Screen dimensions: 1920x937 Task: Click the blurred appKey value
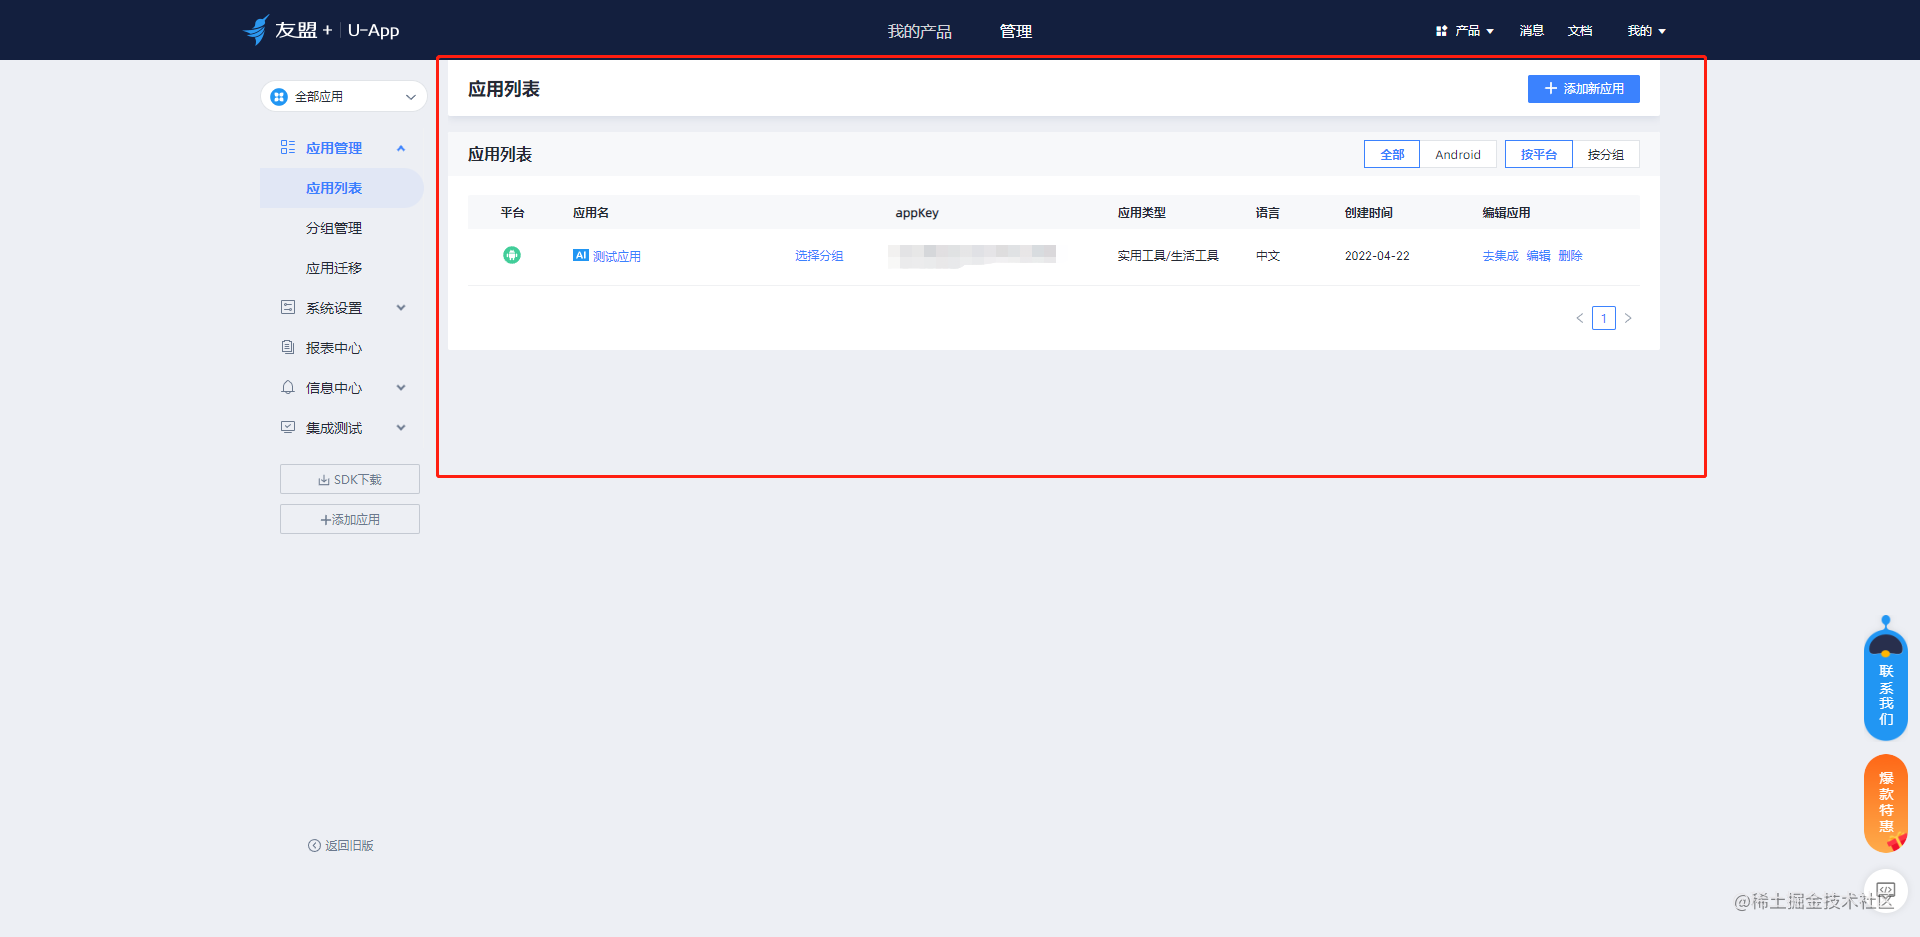point(972,255)
